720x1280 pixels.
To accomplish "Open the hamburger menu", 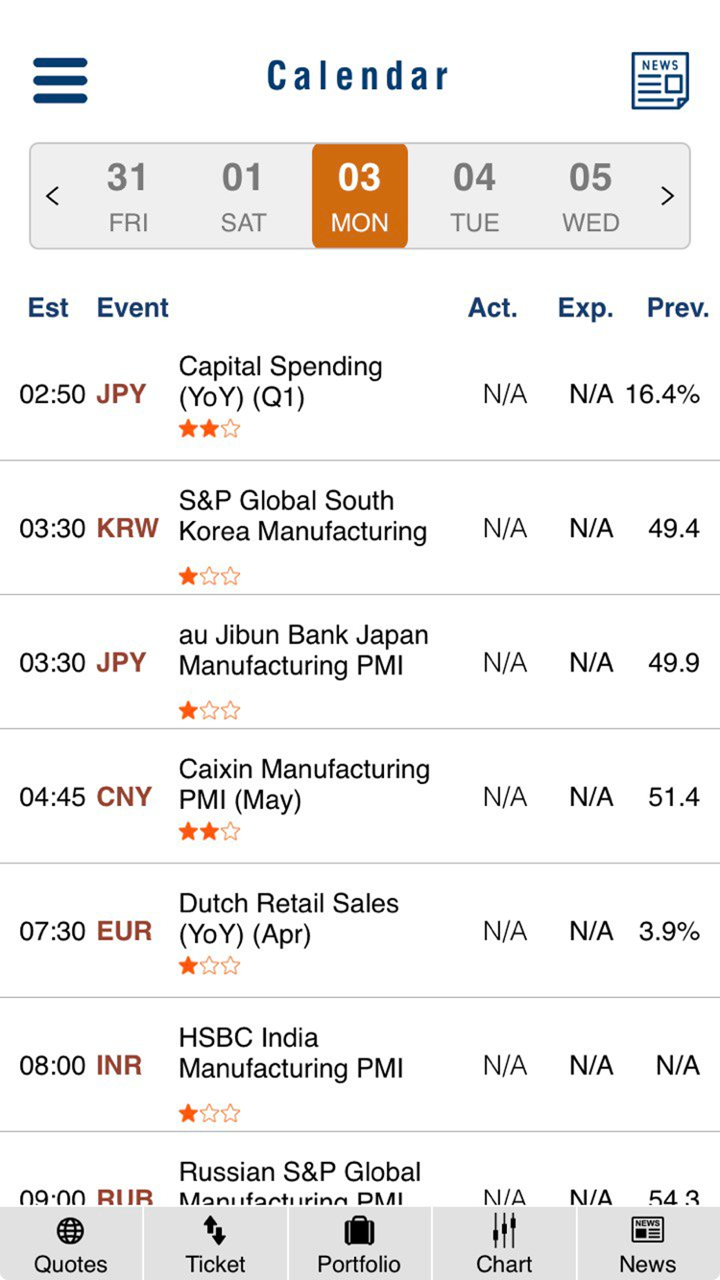I will (60, 80).
